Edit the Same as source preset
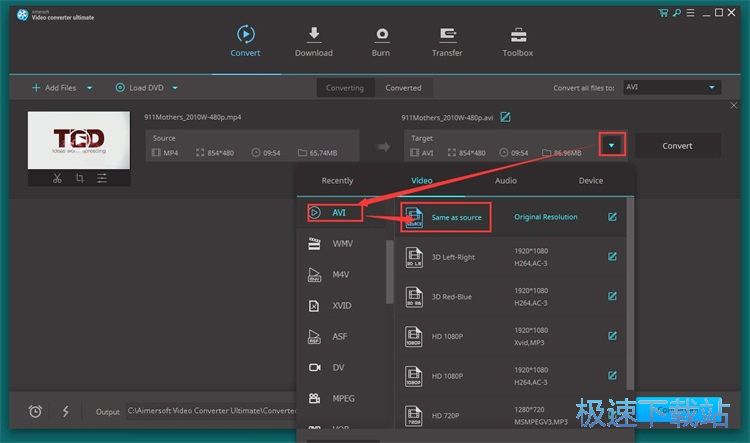The width and height of the screenshot is (750, 443). 612,217
